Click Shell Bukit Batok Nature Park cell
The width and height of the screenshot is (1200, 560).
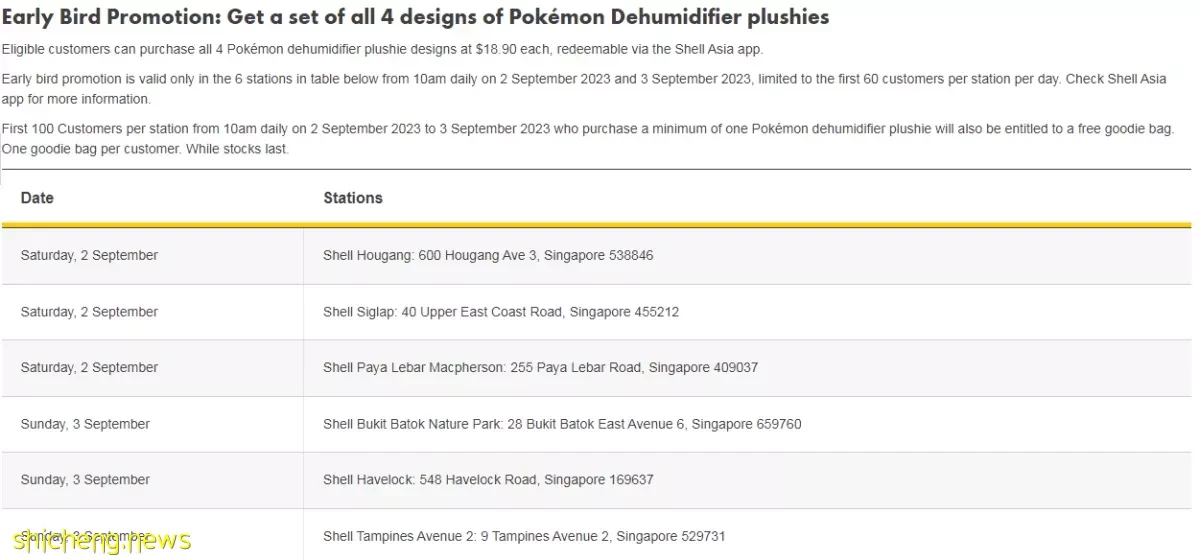coord(747,424)
